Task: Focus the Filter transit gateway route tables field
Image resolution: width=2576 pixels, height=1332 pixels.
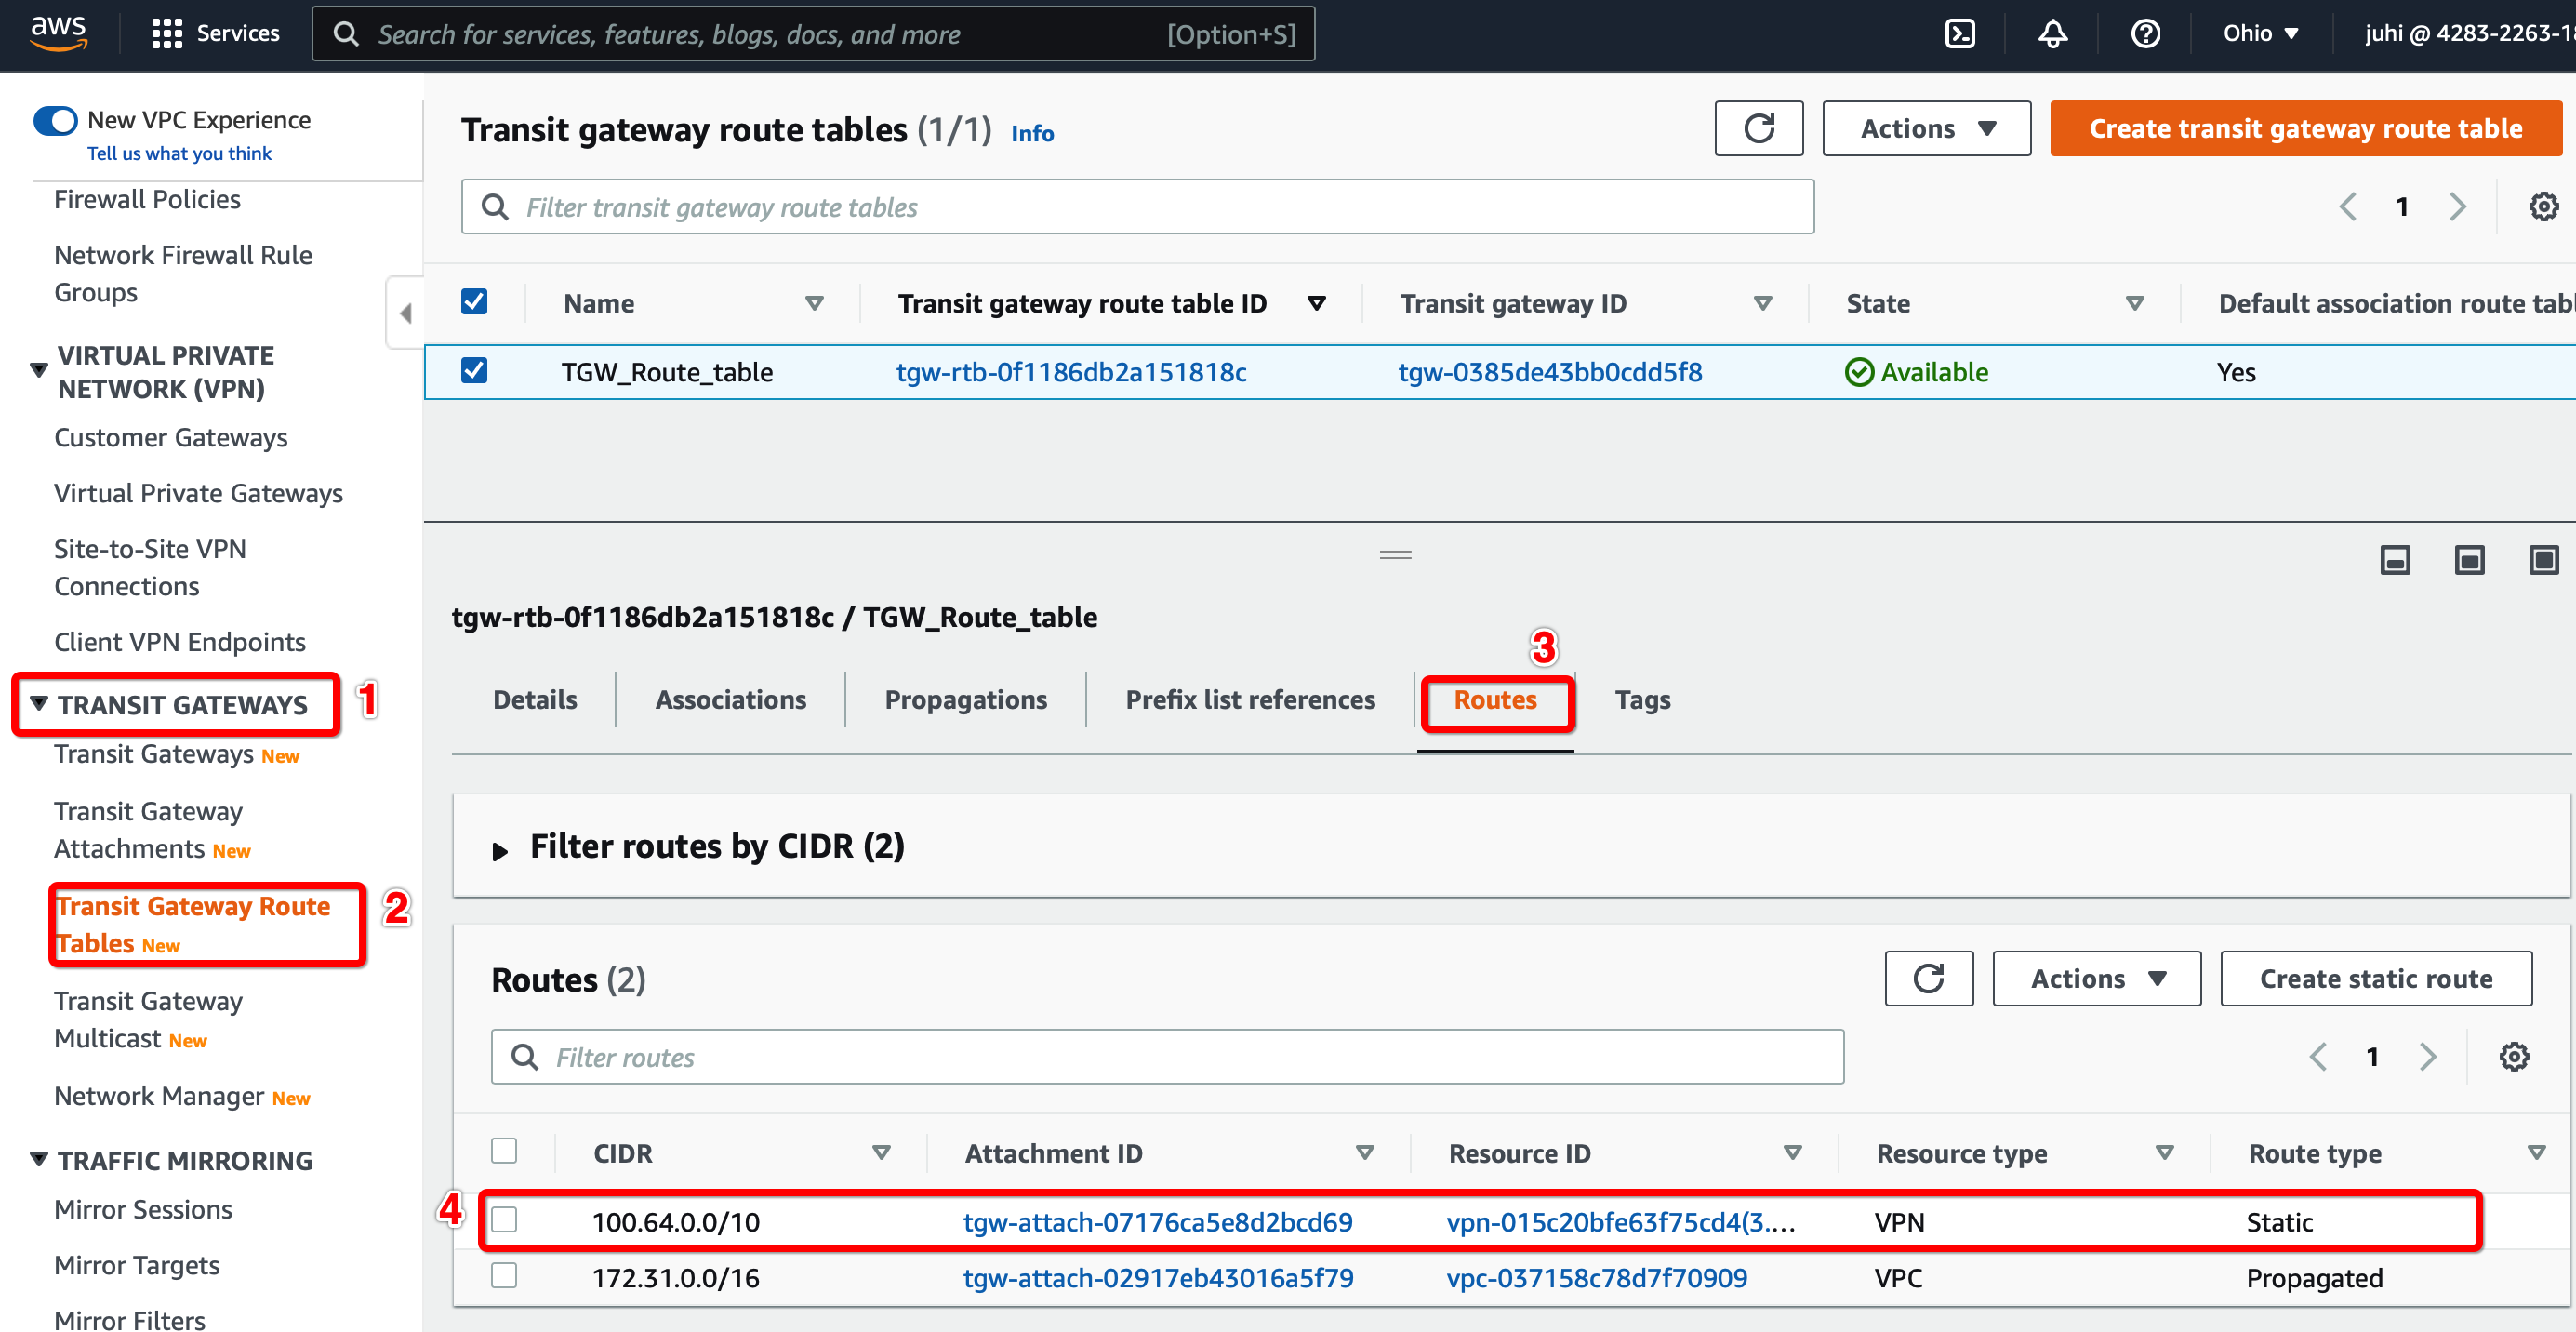Action: click(x=1138, y=207)
